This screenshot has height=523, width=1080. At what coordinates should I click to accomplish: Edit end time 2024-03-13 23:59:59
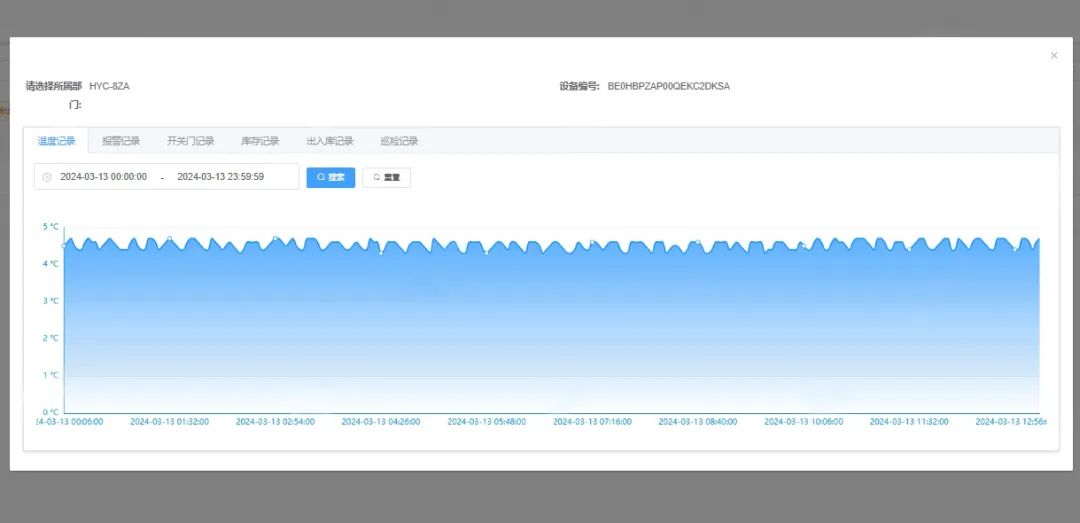tap(220, 177)
